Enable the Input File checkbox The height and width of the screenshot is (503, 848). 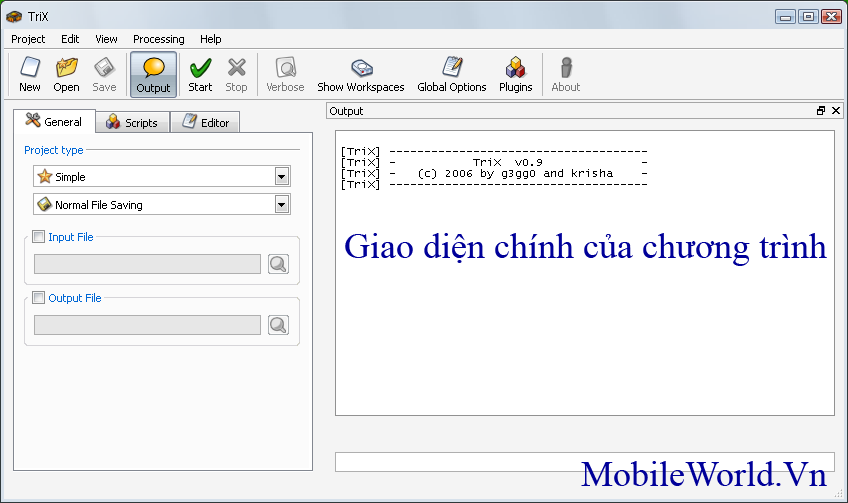point(39,237)
